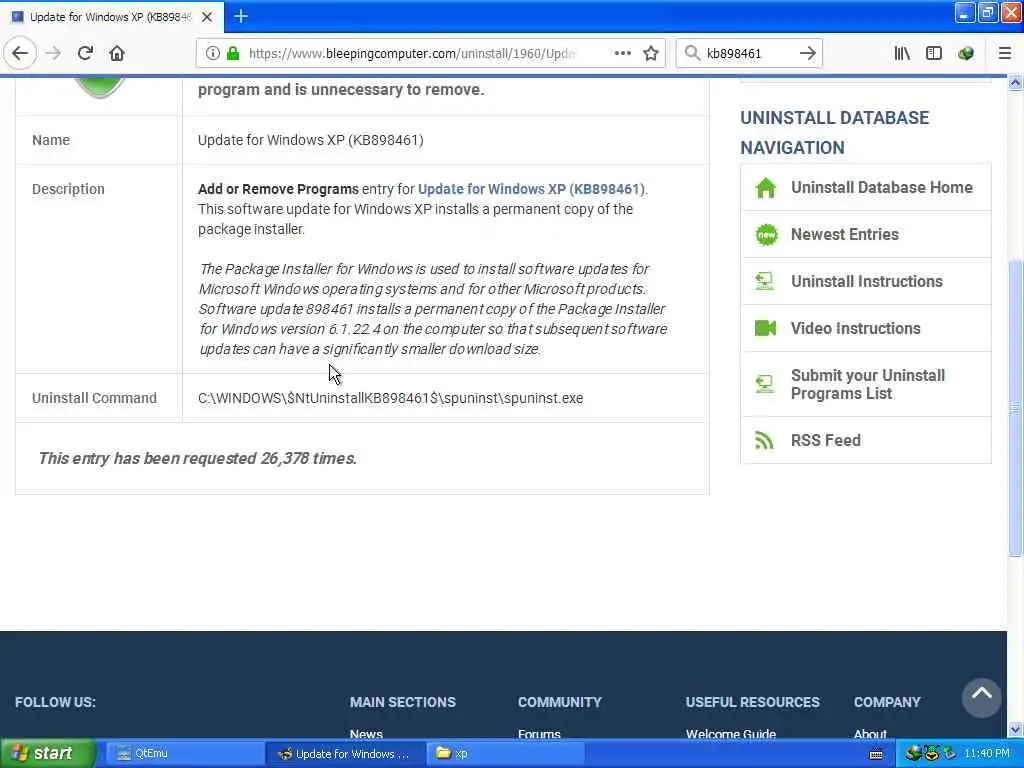Image resolution: width=1024 pixels, height=768 pixels.
Task: Click the green video camera icon
Action: 765,328
